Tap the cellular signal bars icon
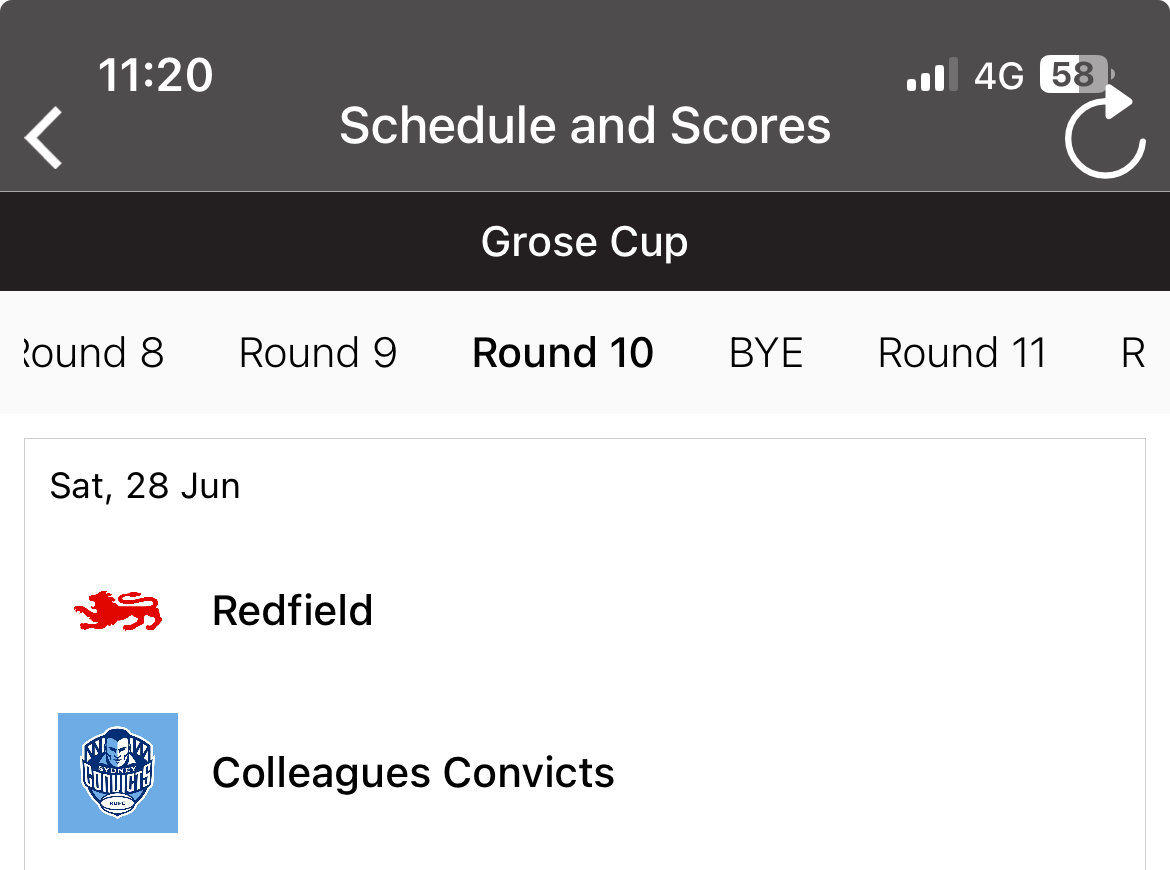 pyautogui.click(x=932, y=75)
